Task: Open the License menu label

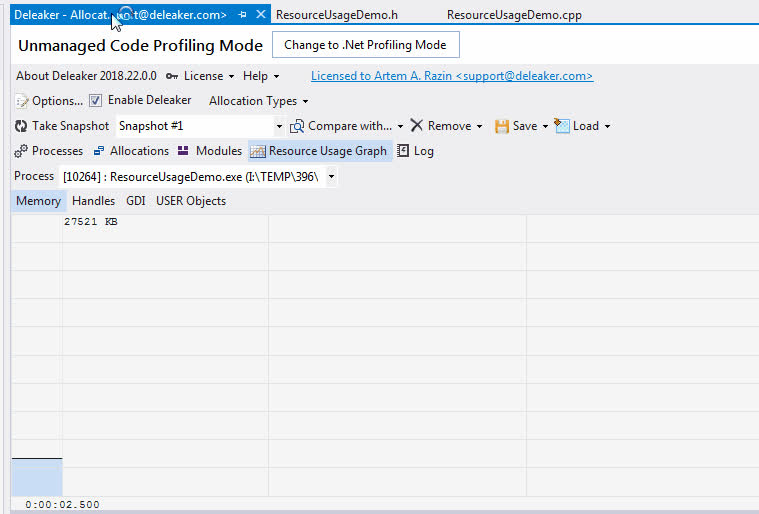Action: (203, 76)
